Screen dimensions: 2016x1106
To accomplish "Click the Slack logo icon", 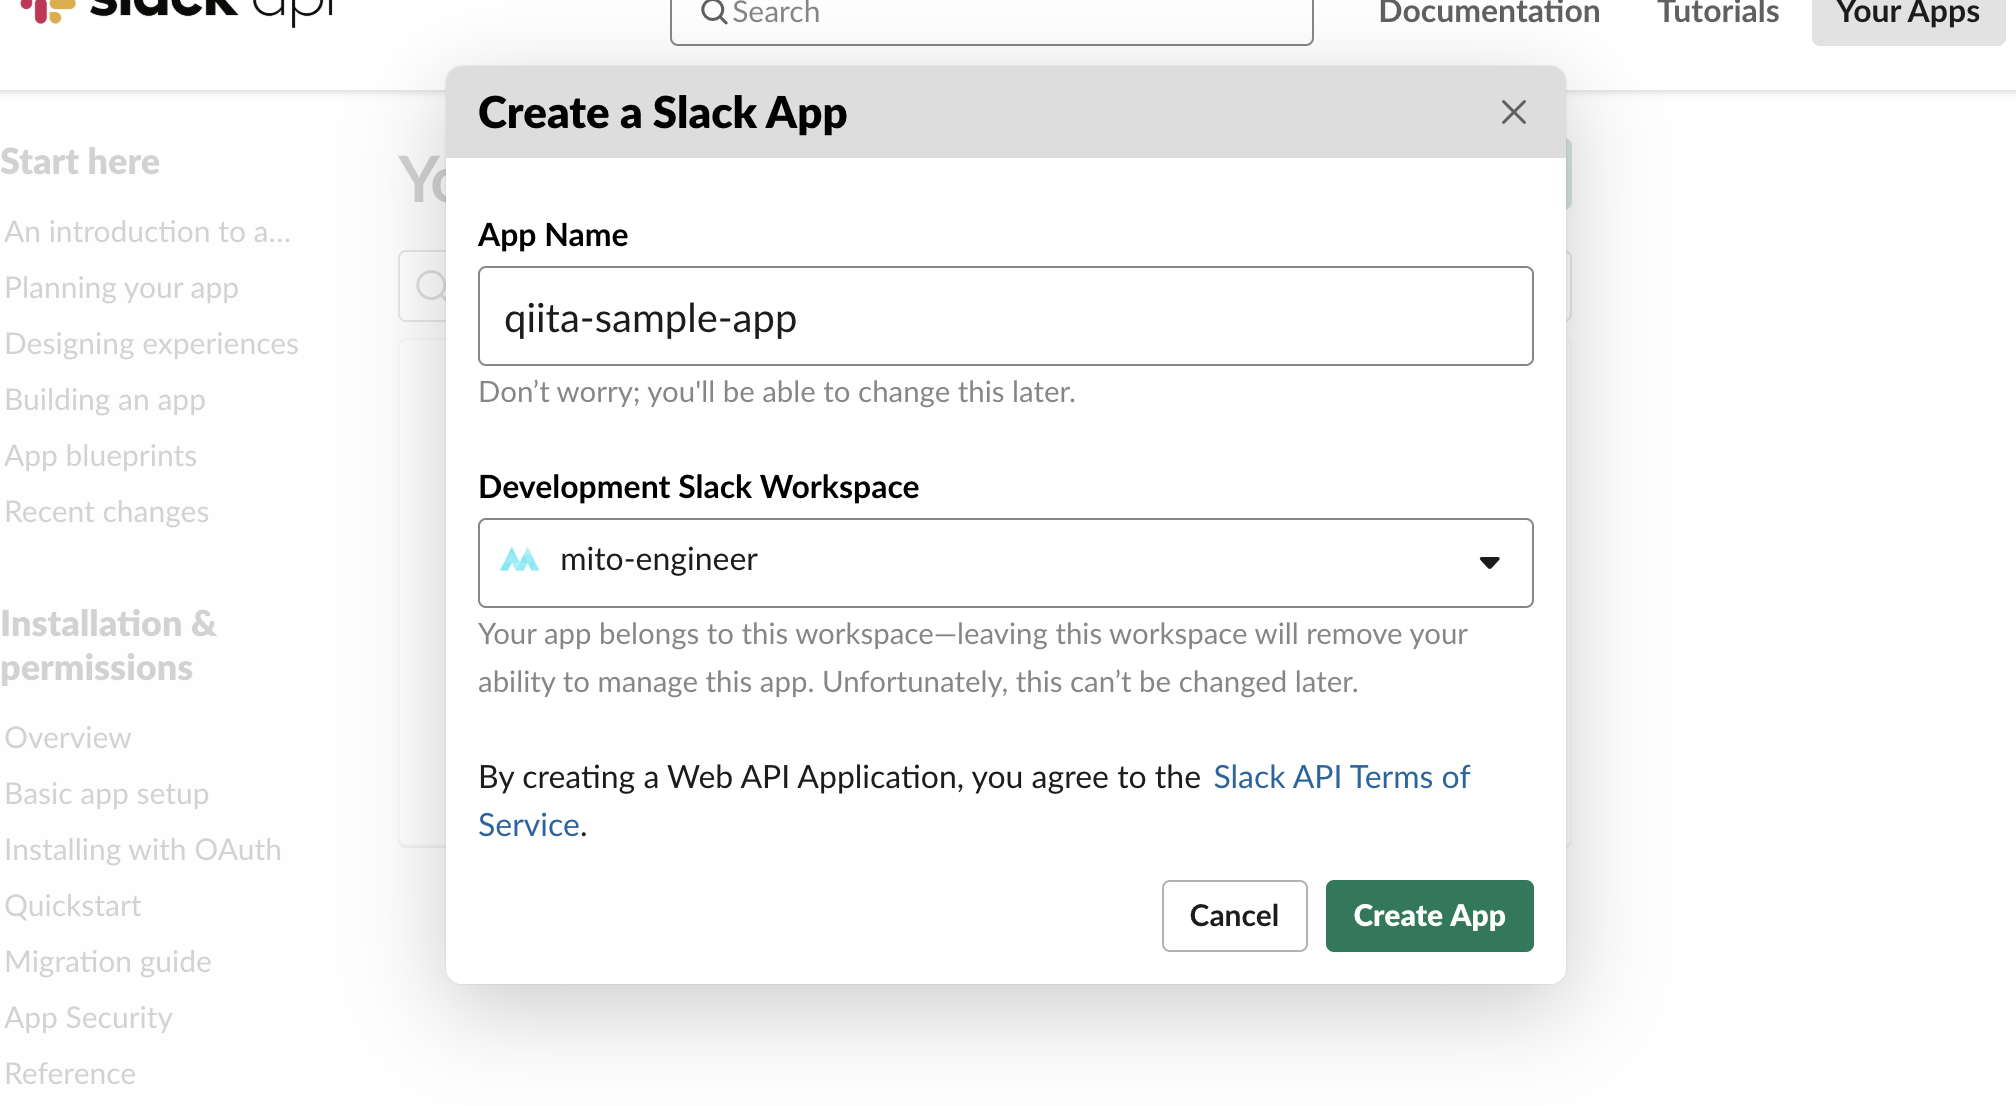I will (x=48, y=10).
